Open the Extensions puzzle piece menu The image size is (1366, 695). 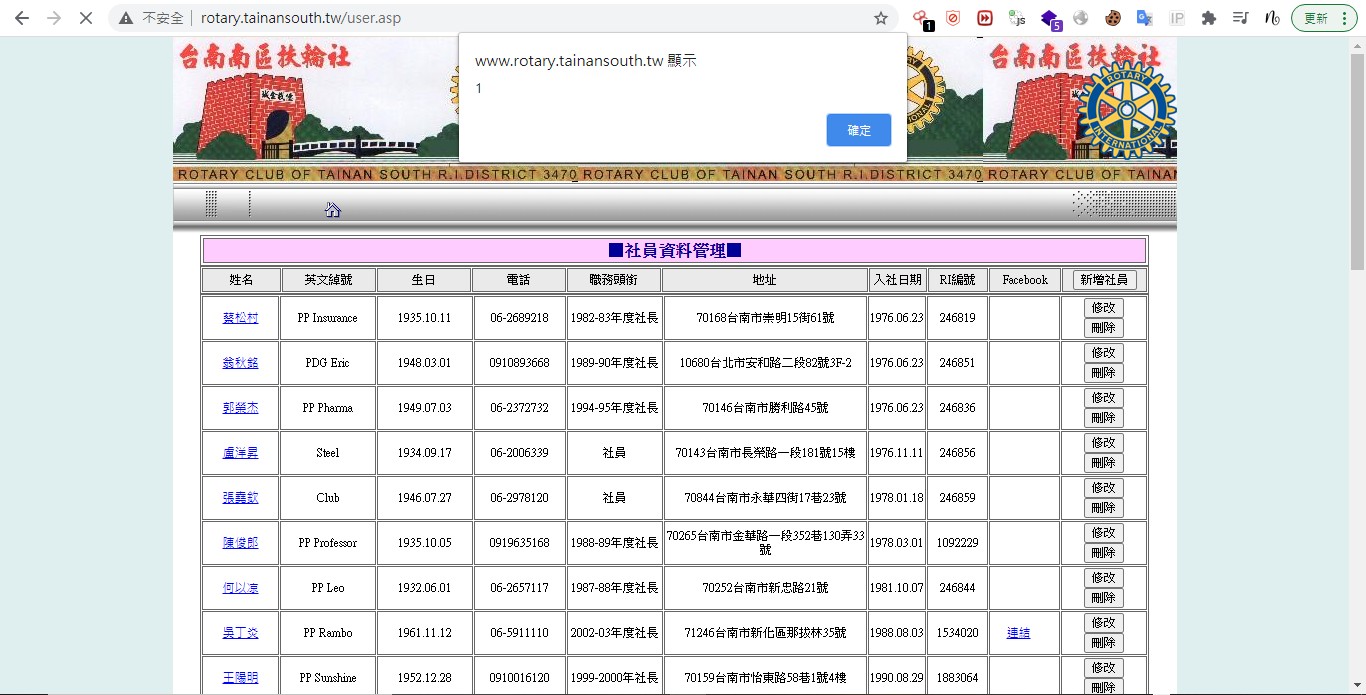tap(1209, 18)
